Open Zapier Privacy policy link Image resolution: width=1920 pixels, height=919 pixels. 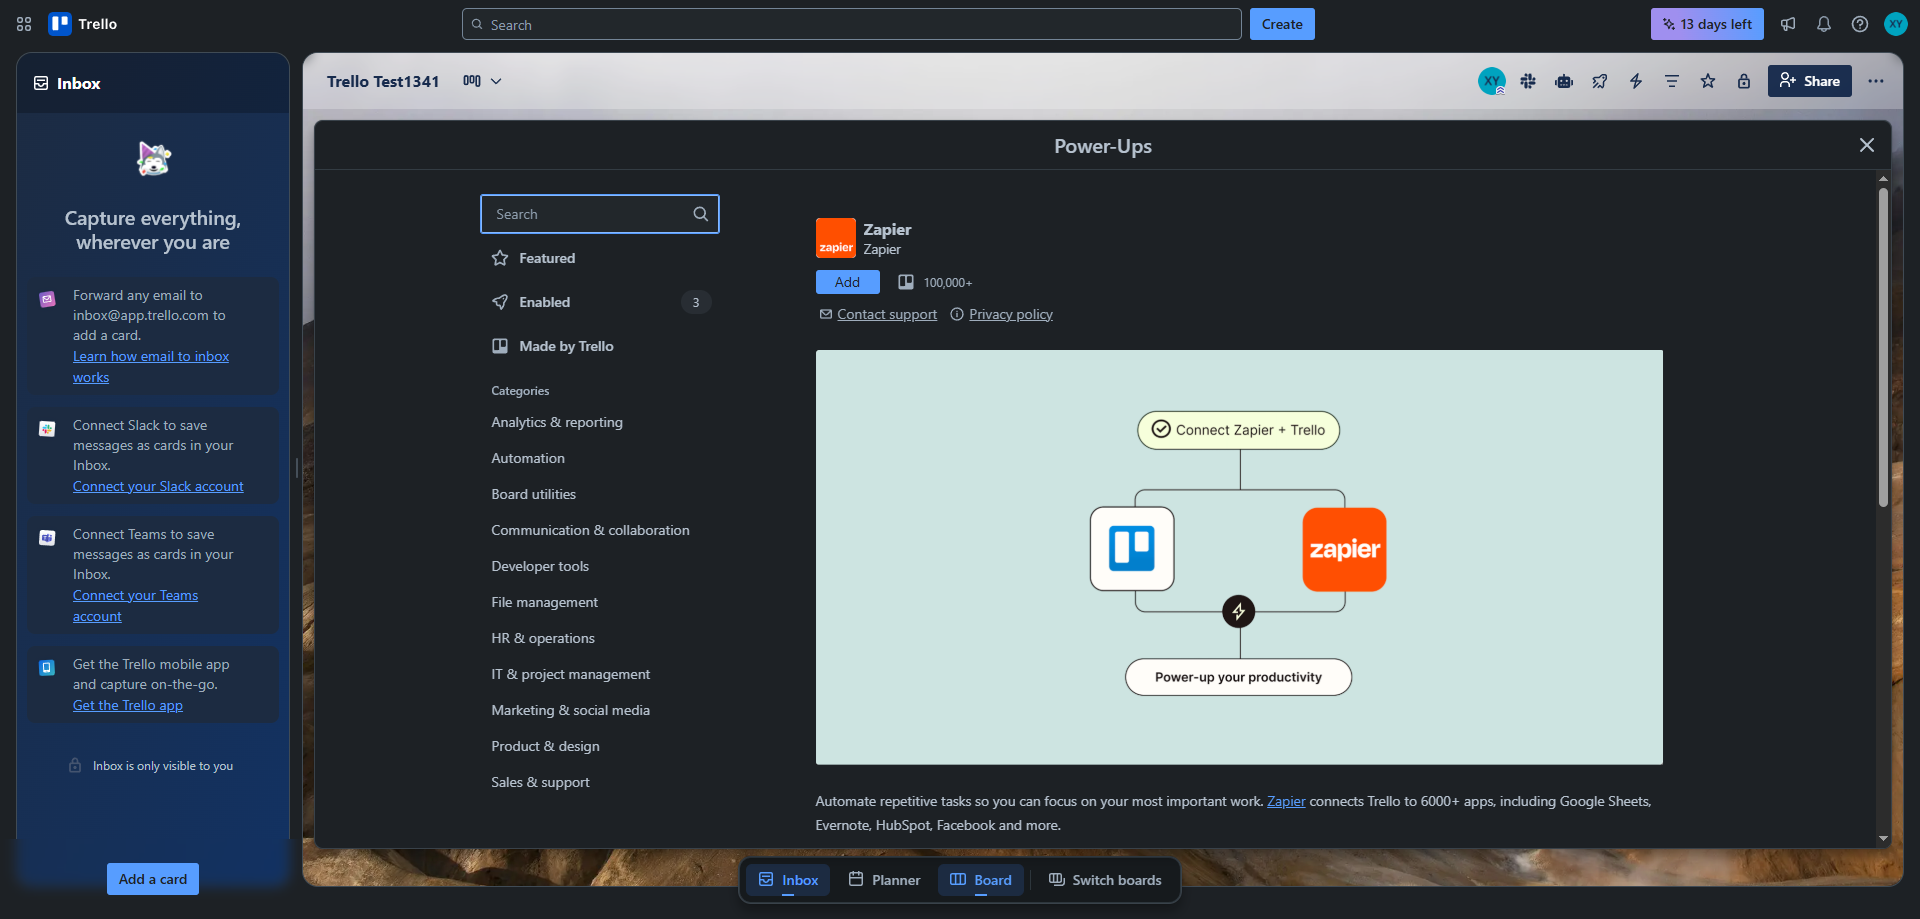pyautogui.click(x=1011, y=314)
